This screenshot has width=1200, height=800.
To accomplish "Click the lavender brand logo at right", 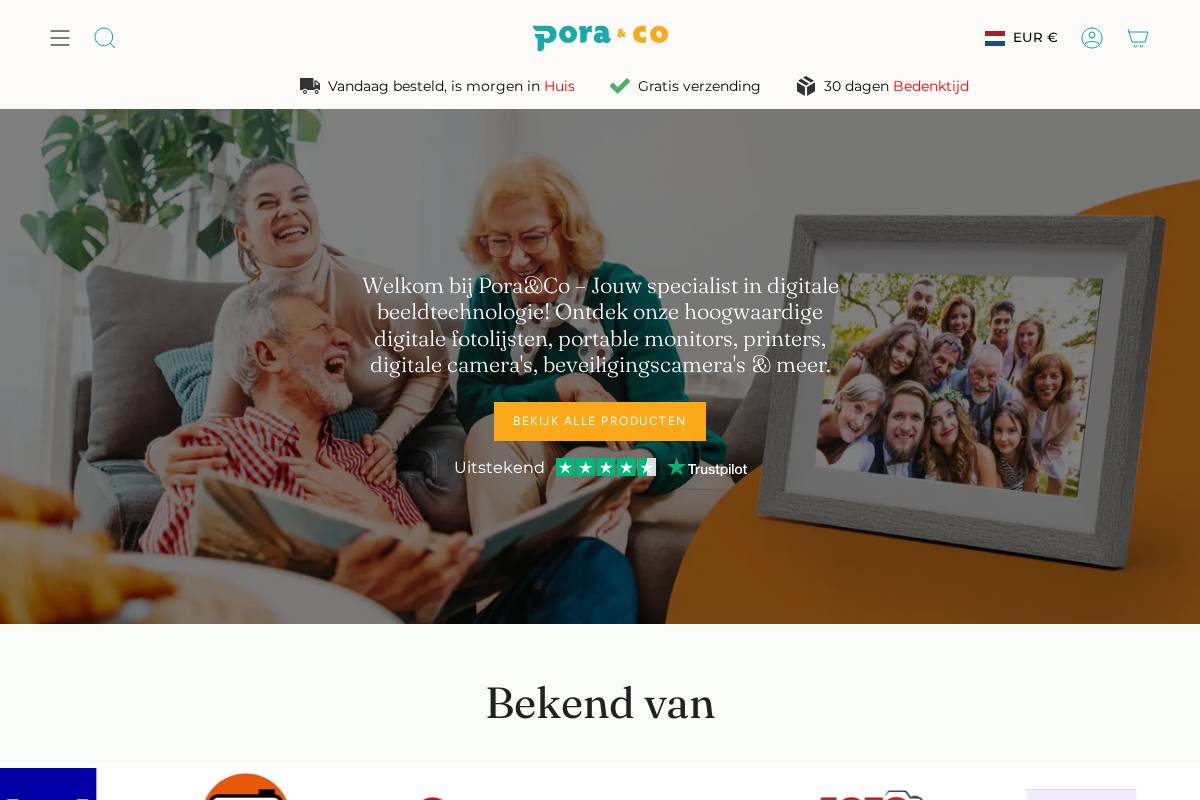I will coord(1081,794).
